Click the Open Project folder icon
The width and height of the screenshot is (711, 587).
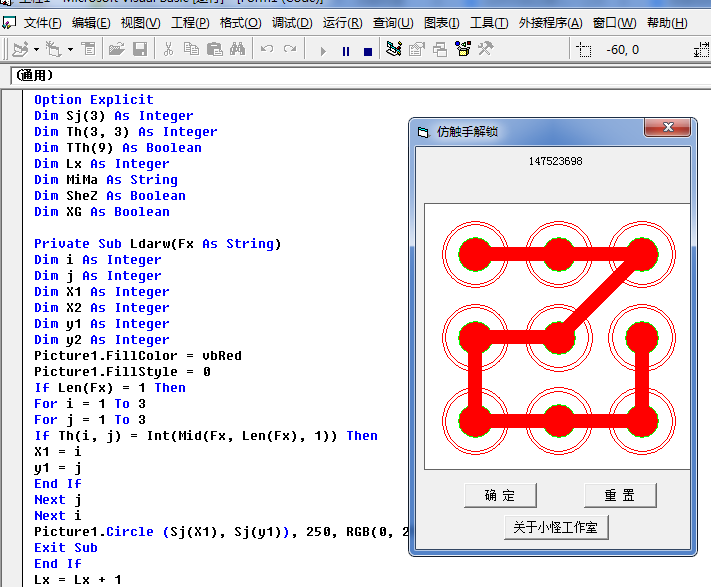tap(116, 49)
